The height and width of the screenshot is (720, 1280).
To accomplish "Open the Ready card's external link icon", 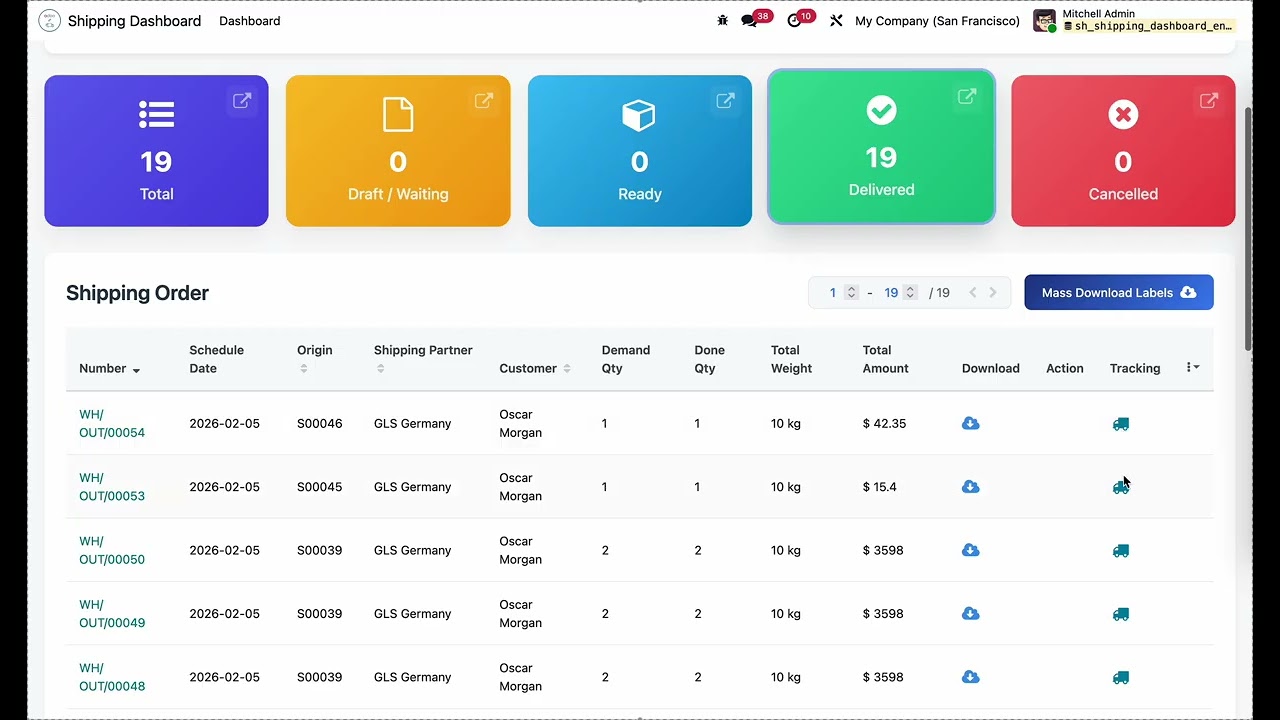I will [x=726, y=101].
